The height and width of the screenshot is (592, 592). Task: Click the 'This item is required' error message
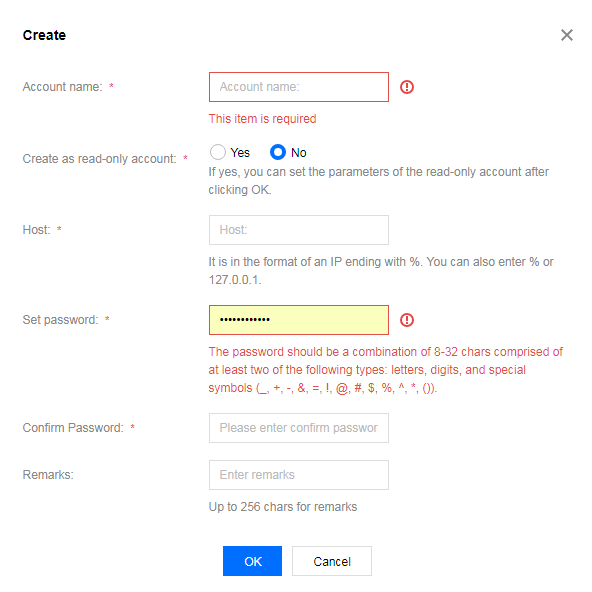(x=262, y=119)
